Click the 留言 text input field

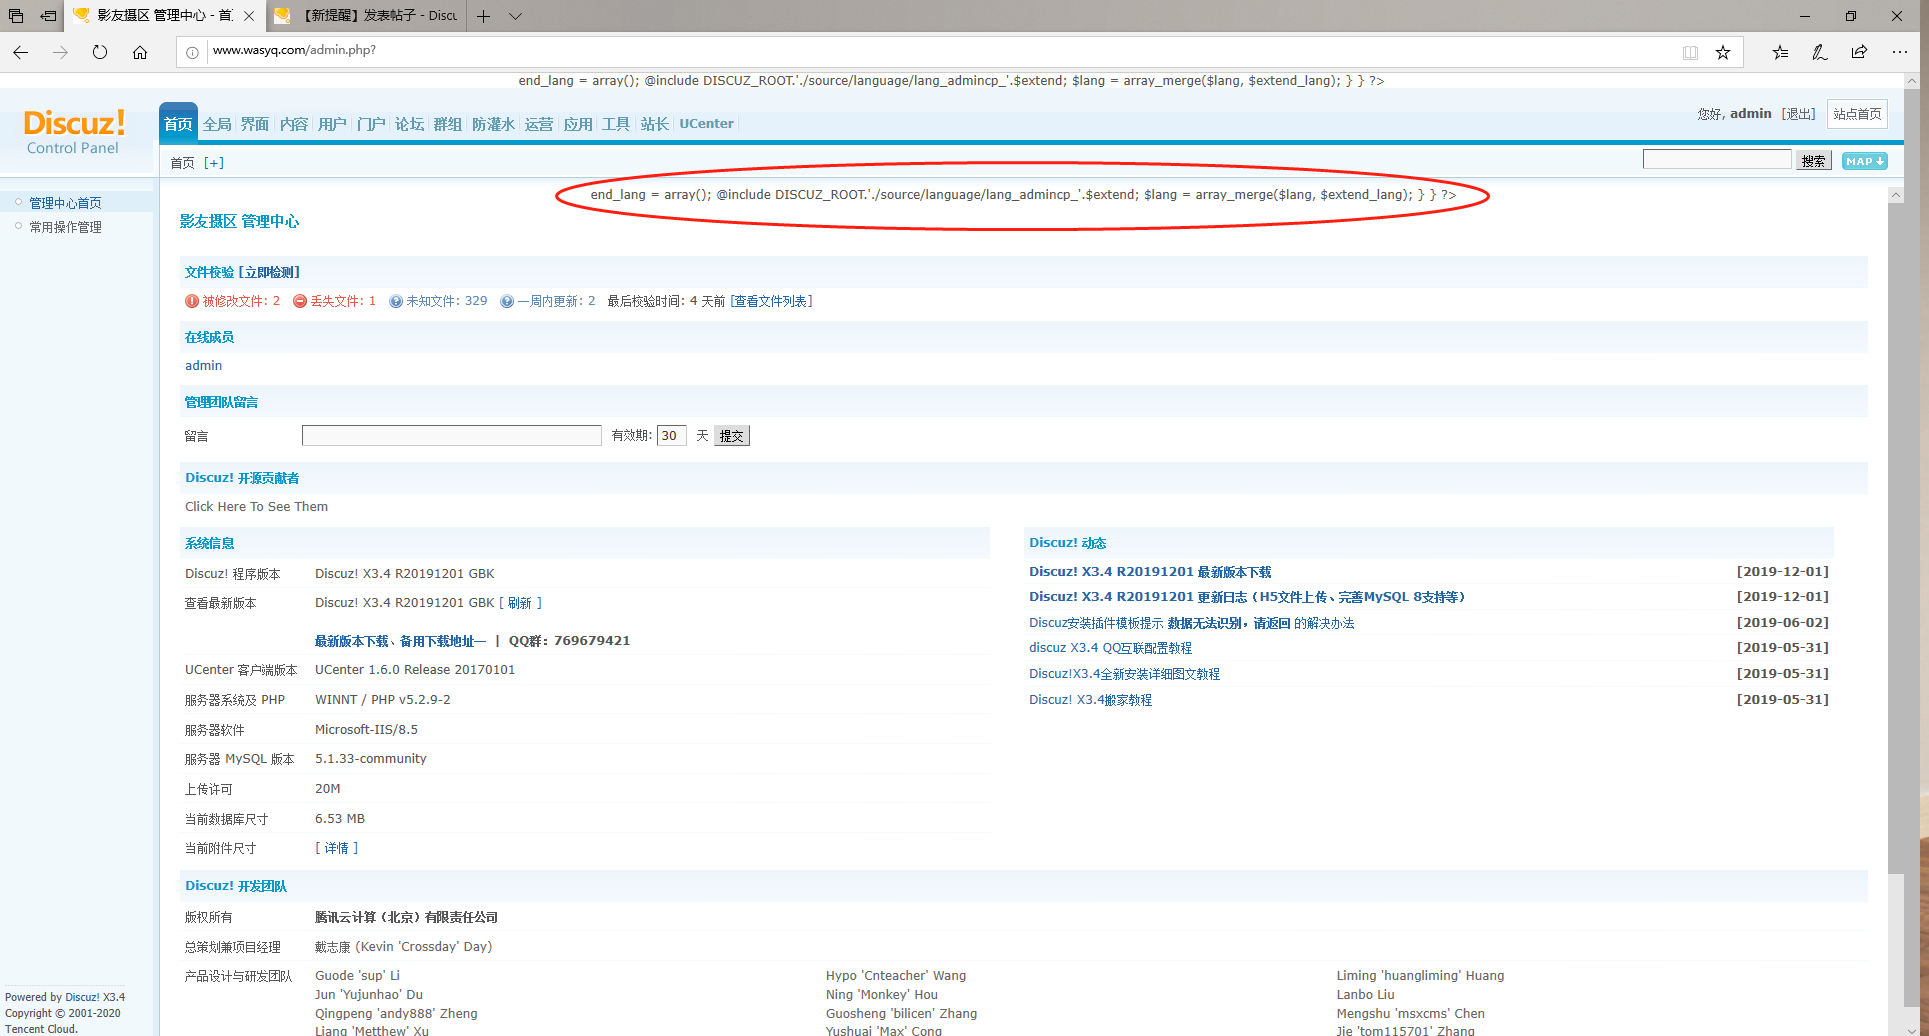tap(451, 436)
